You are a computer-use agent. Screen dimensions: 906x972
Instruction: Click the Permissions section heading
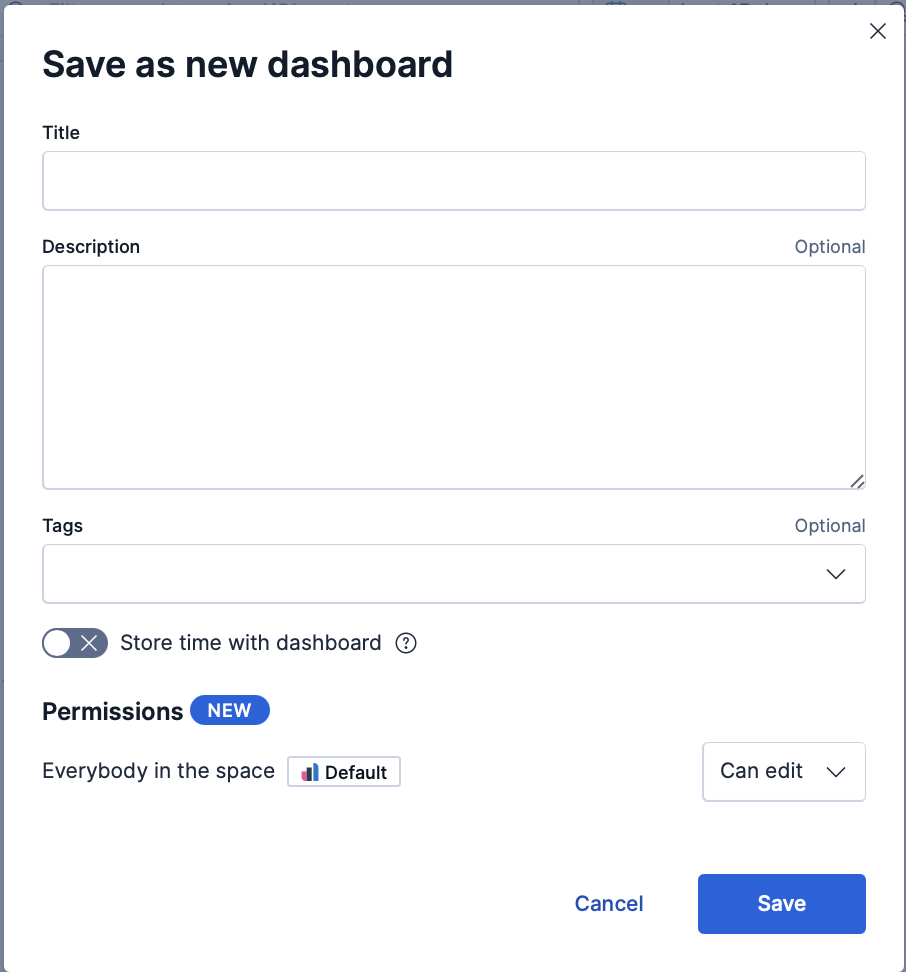click(x=112, y=711)
